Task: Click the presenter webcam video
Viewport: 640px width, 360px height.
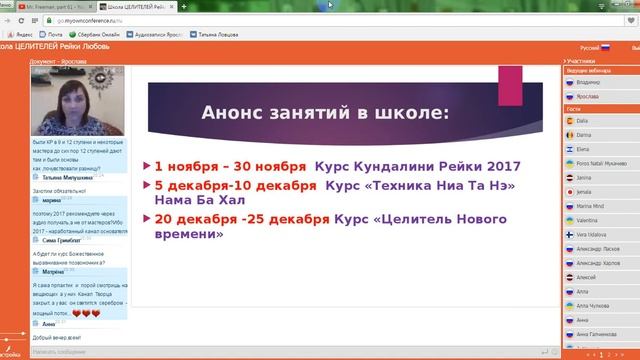Action: tap(78, 101)
